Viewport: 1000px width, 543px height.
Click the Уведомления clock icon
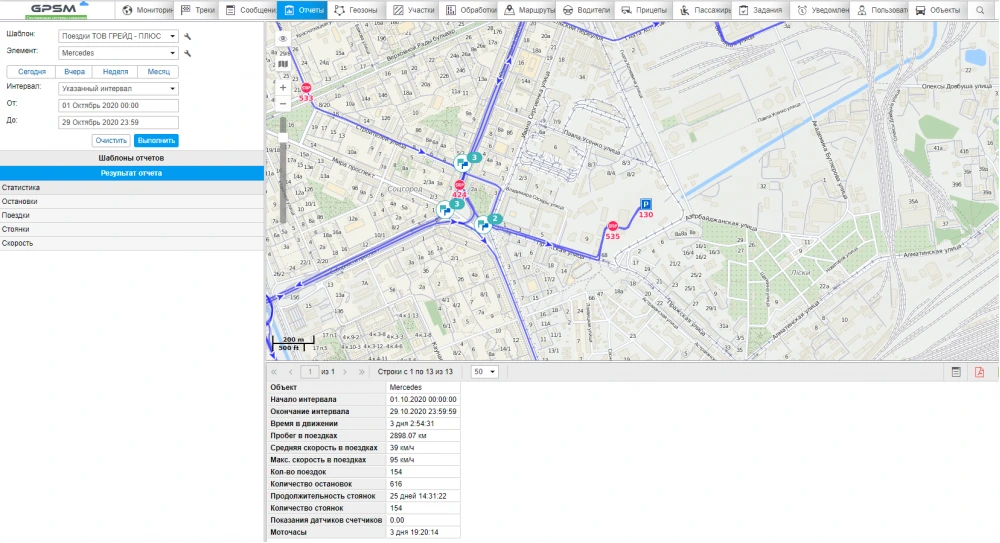802,10
